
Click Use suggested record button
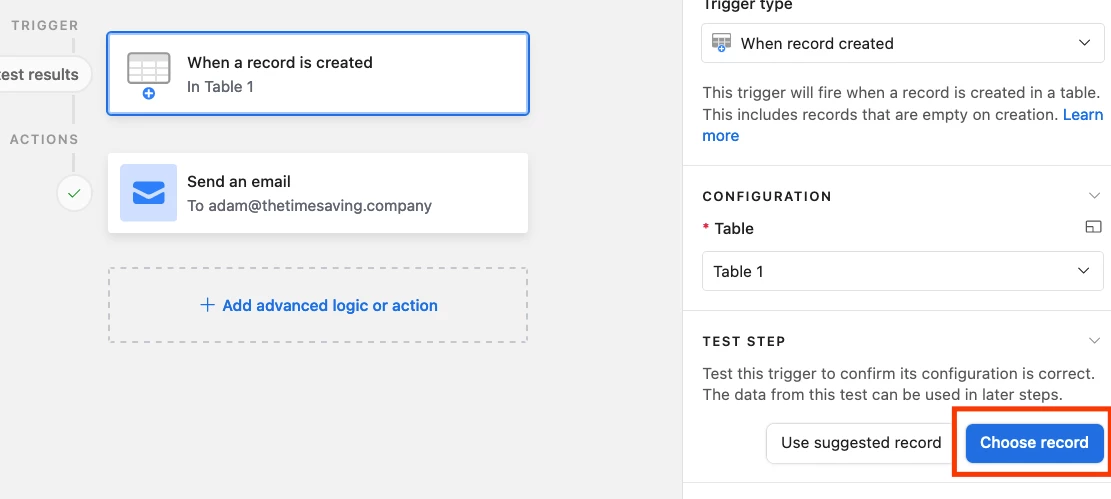[x=861, y=443]
